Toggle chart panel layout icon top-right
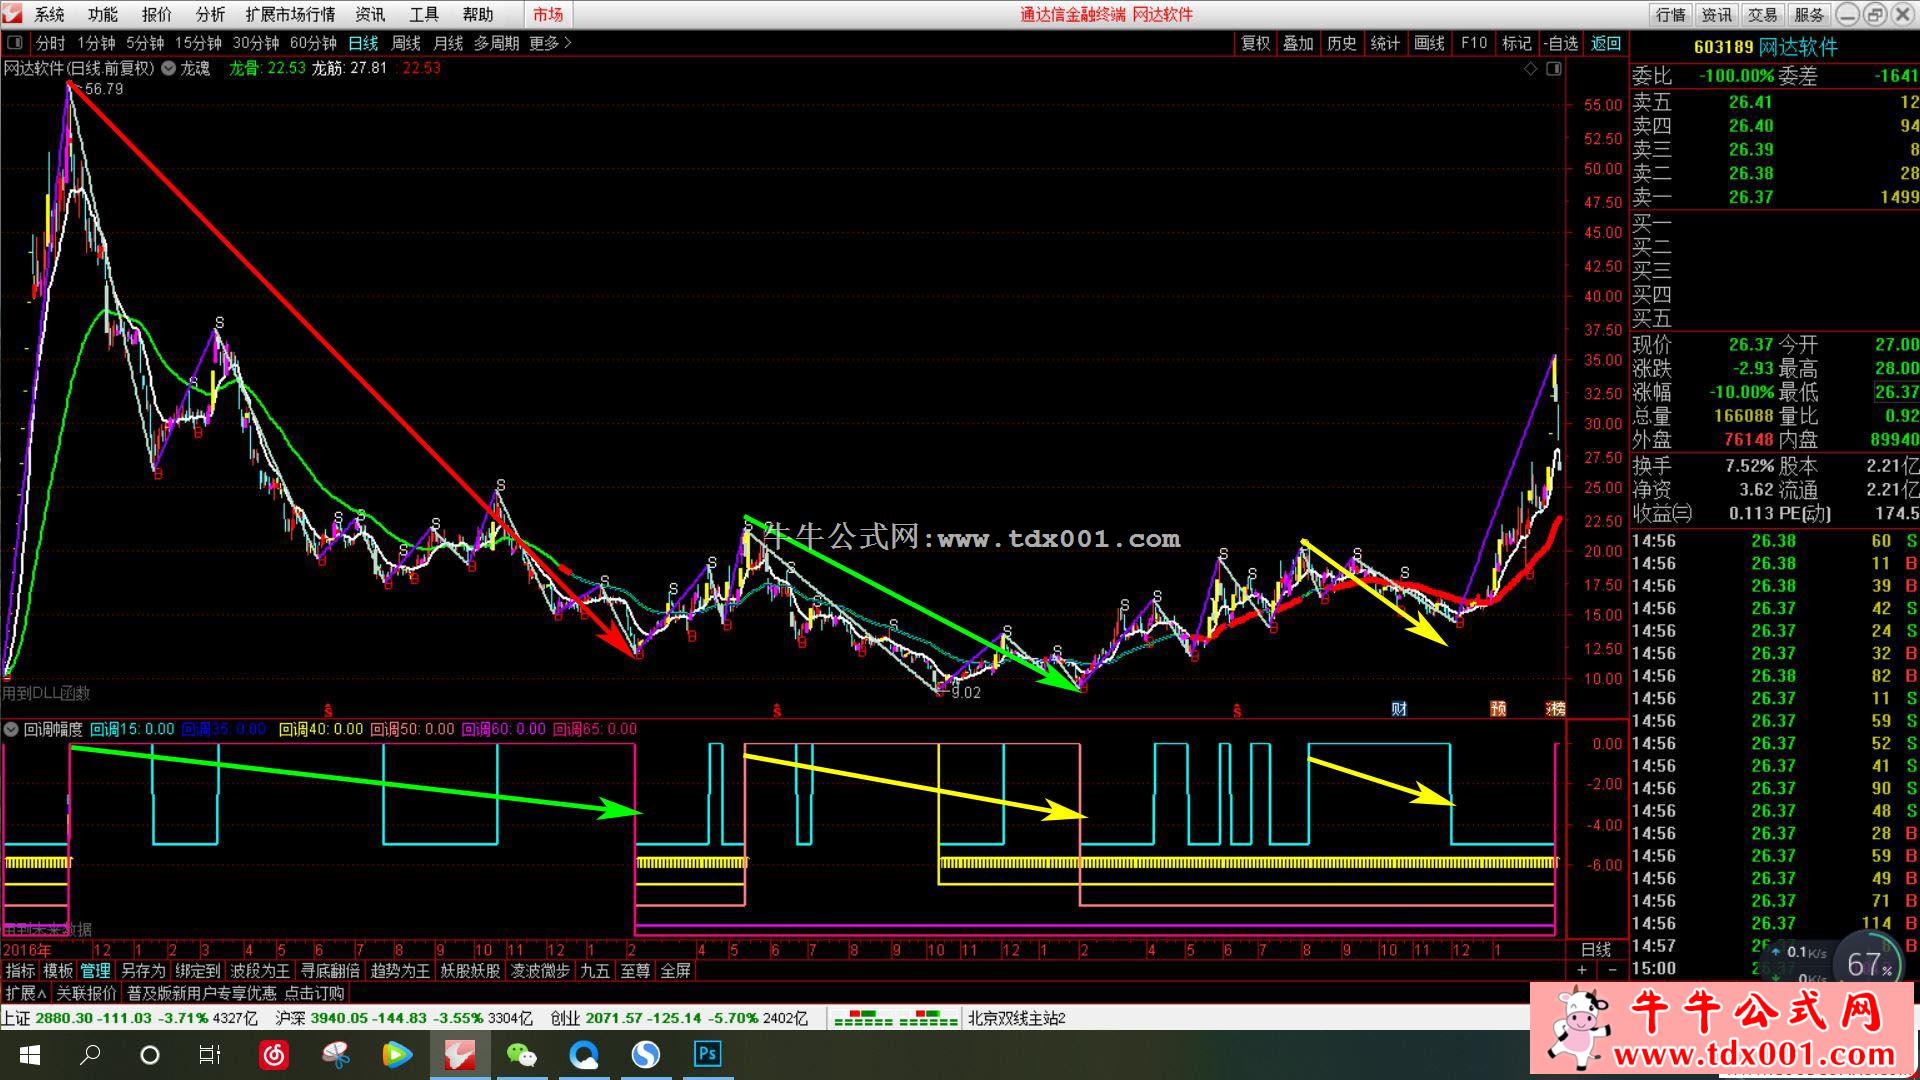Image resolution: width=1920 pixels, height=1080 pixels. pos(1553,68)
